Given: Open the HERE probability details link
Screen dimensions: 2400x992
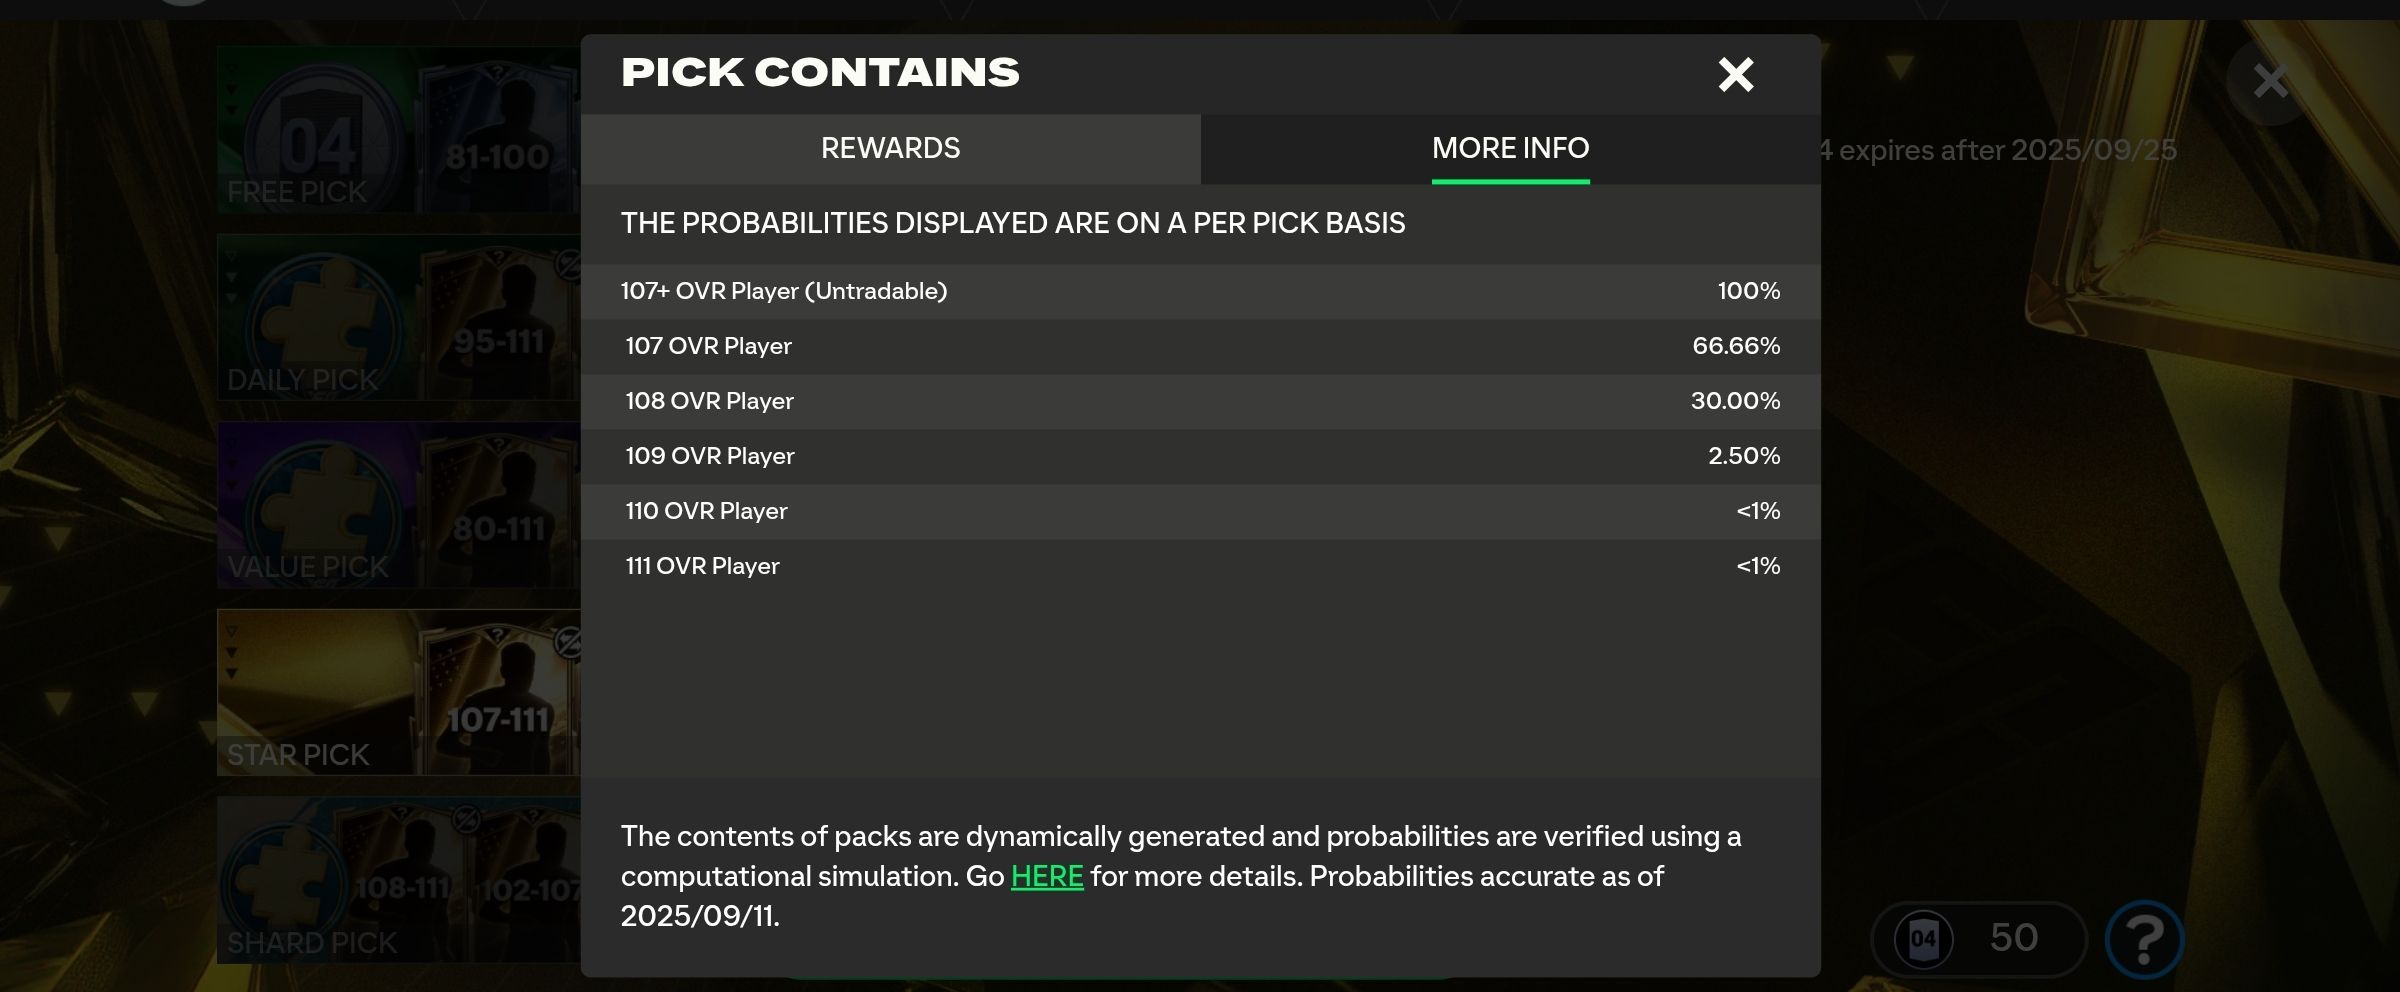Looking at the screenshot, I should click(x=1047, y=877).
